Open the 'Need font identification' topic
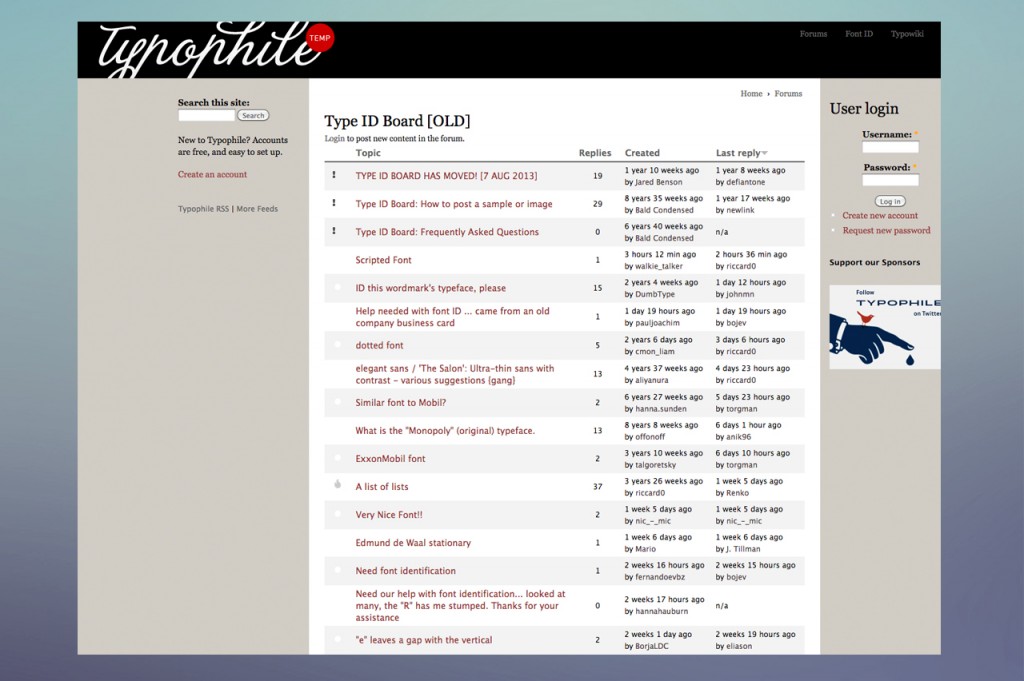1024x681 pixels. 406,571
